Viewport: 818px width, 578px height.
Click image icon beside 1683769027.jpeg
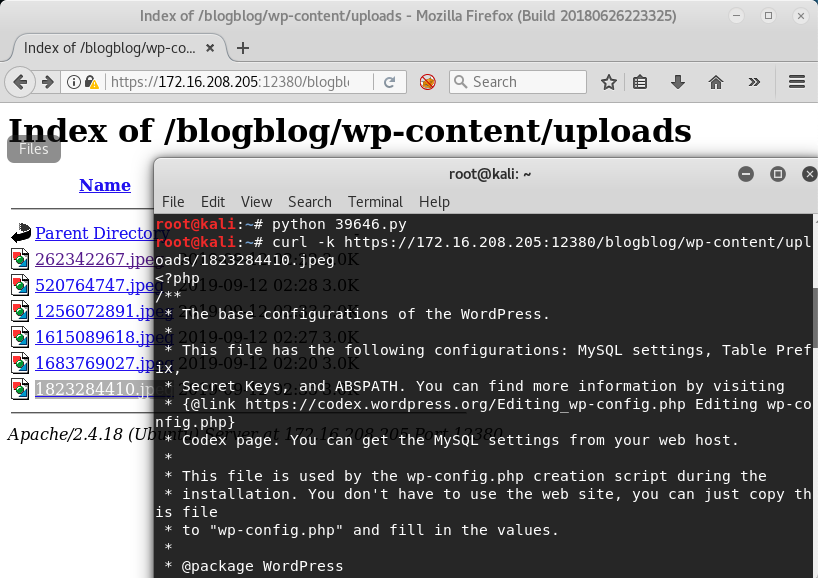pos(20,363)
